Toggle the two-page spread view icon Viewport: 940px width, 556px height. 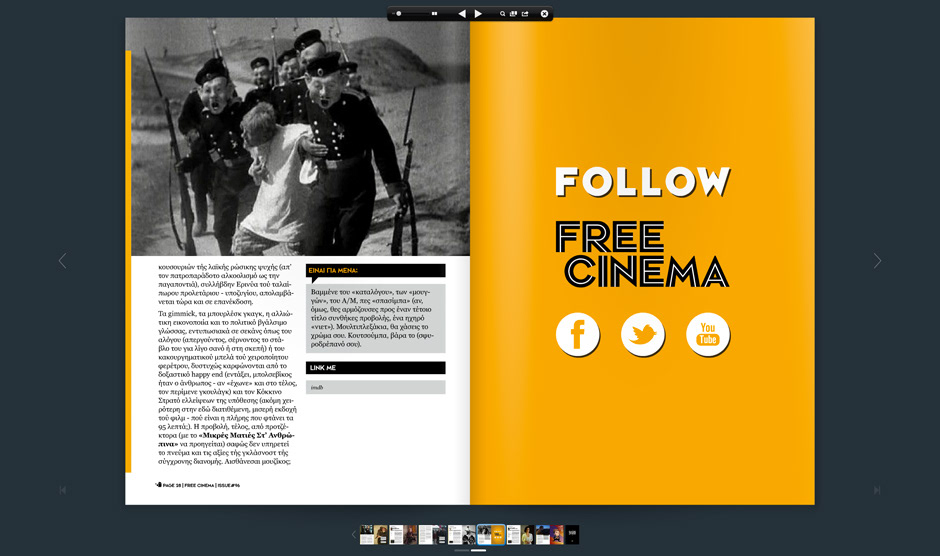click(435, 13)
